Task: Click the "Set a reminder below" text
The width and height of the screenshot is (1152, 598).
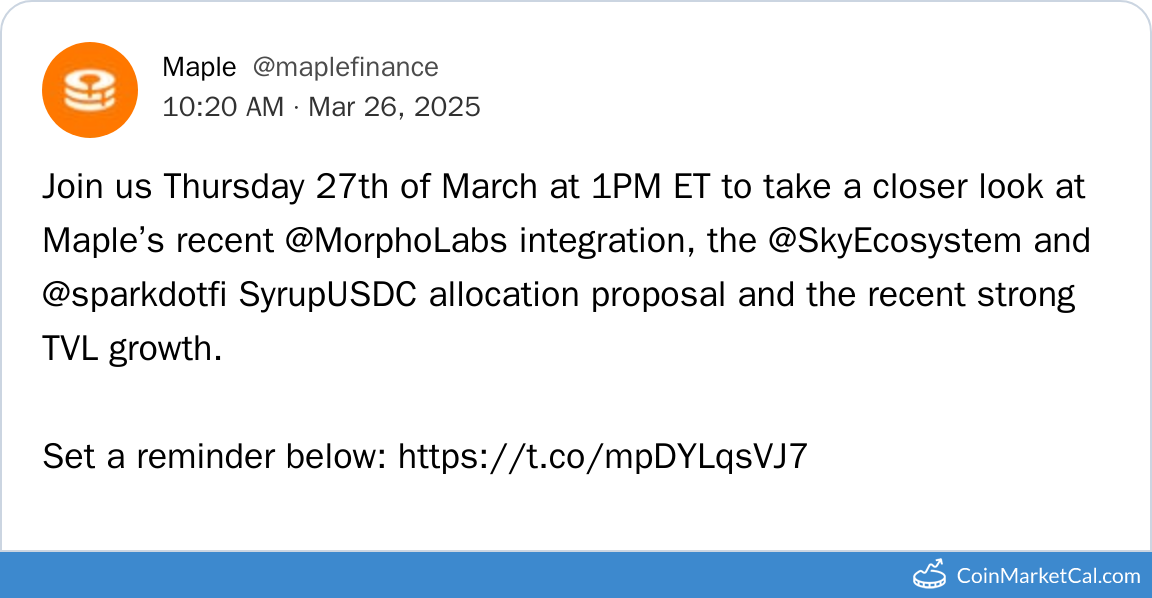Action: click(x=213, y=457)
